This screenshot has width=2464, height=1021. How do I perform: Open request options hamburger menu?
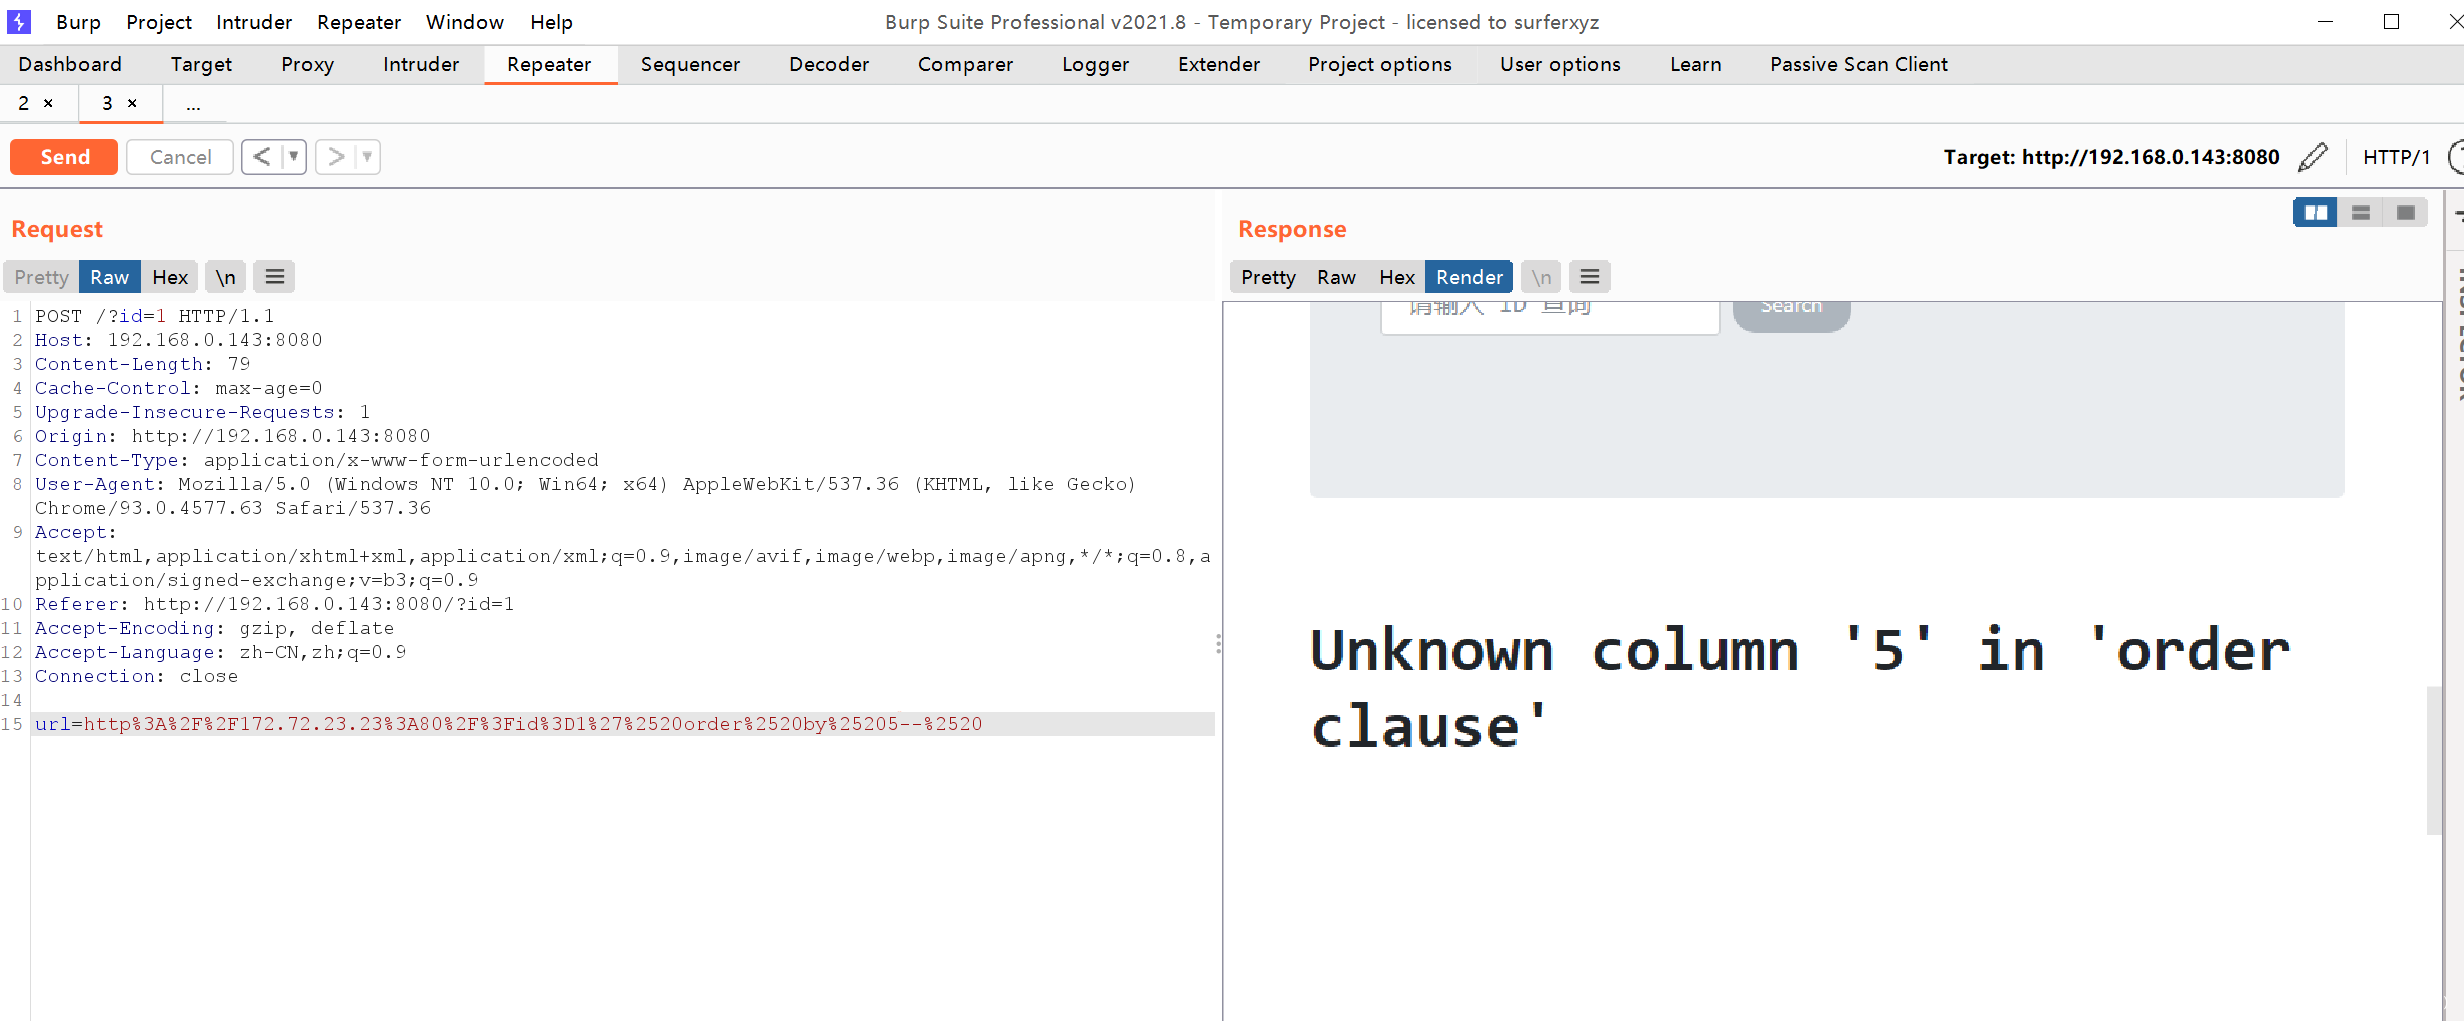[x=275, y=277]
